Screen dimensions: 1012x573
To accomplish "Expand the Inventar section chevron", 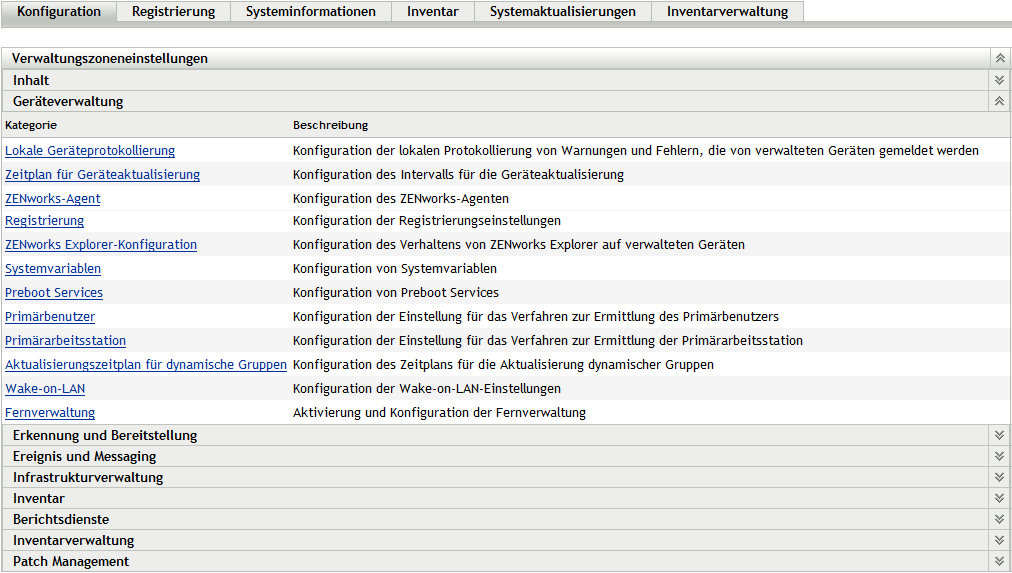I will [x=999, y=498].
